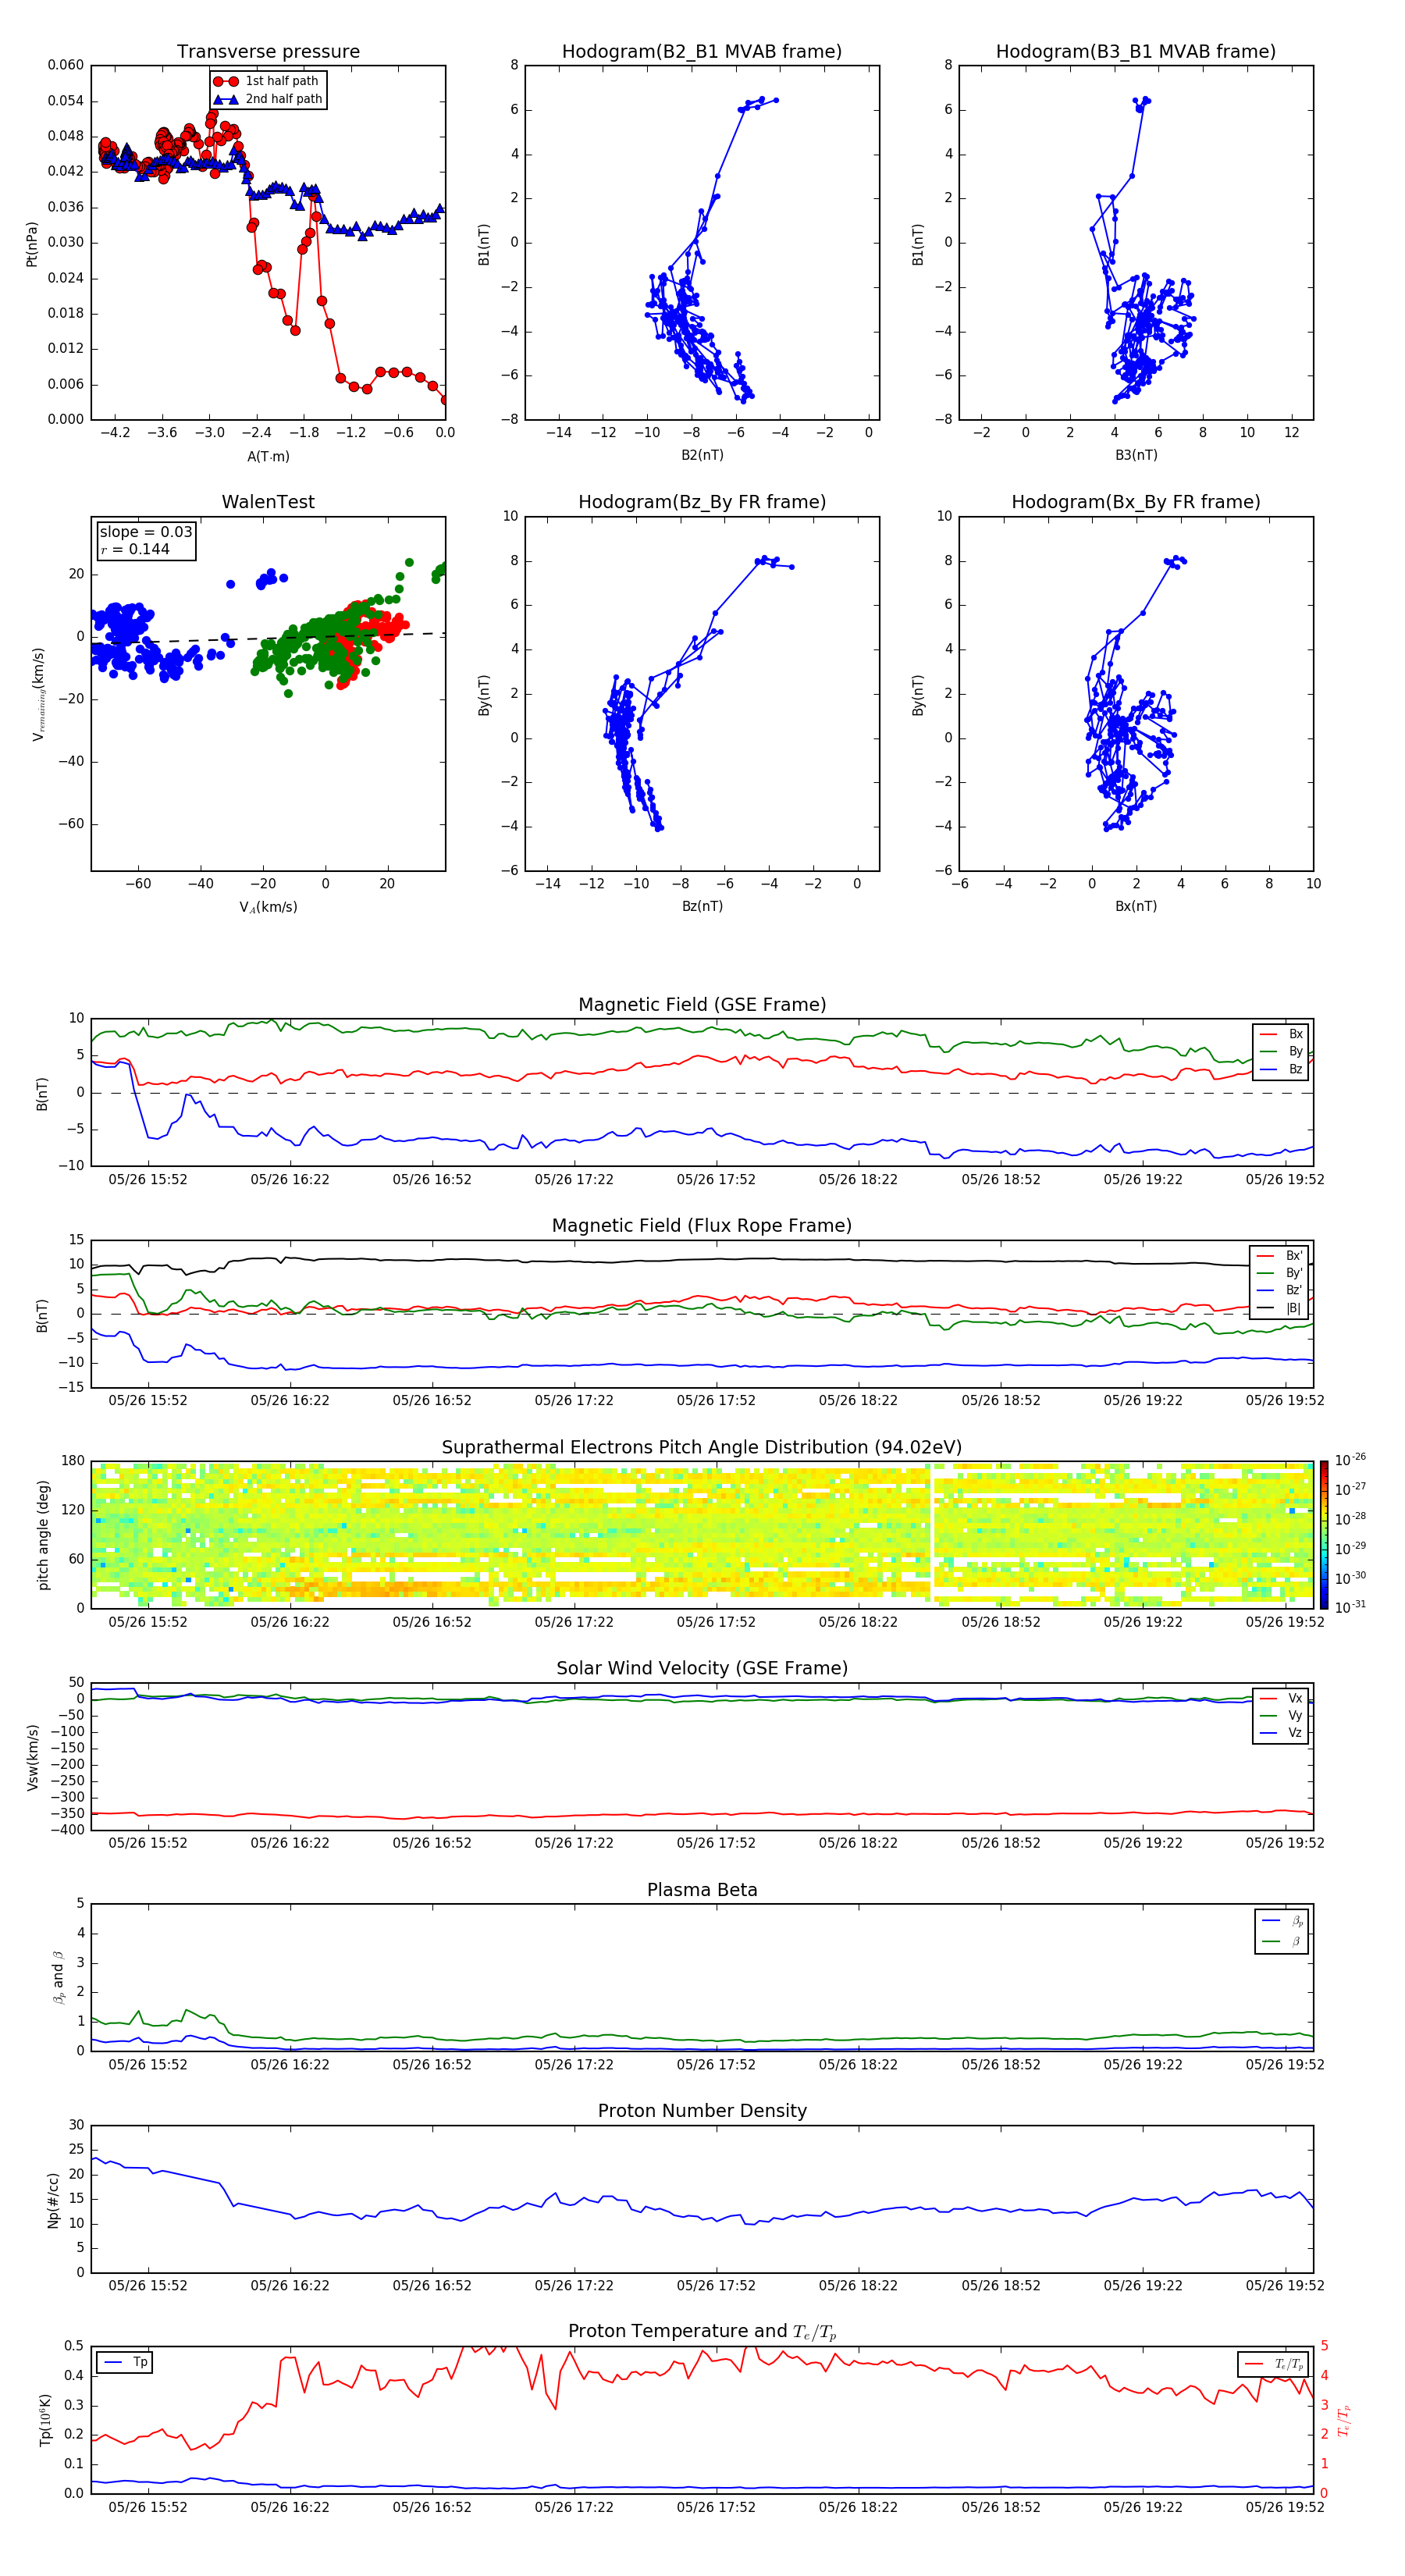1405x2576 pixels.
Task: Click the Bx legend entry in GSE magnetic field plot
Action: pyautogui.click(x=1281, y=1034)
